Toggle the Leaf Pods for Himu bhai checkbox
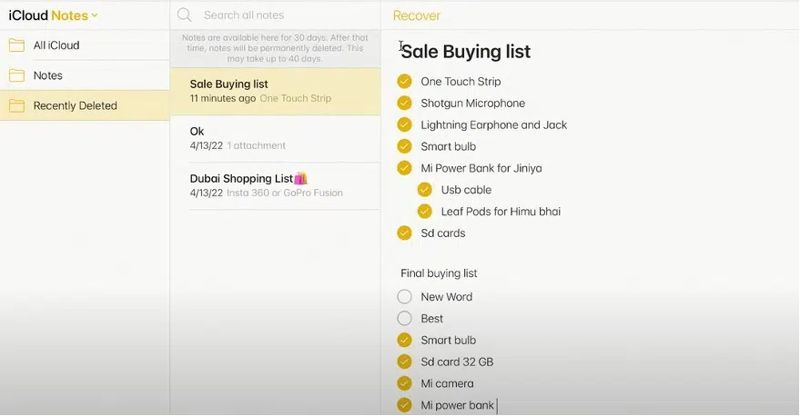The height and width of the screenshot is (416, 800). tap(424, 211)
